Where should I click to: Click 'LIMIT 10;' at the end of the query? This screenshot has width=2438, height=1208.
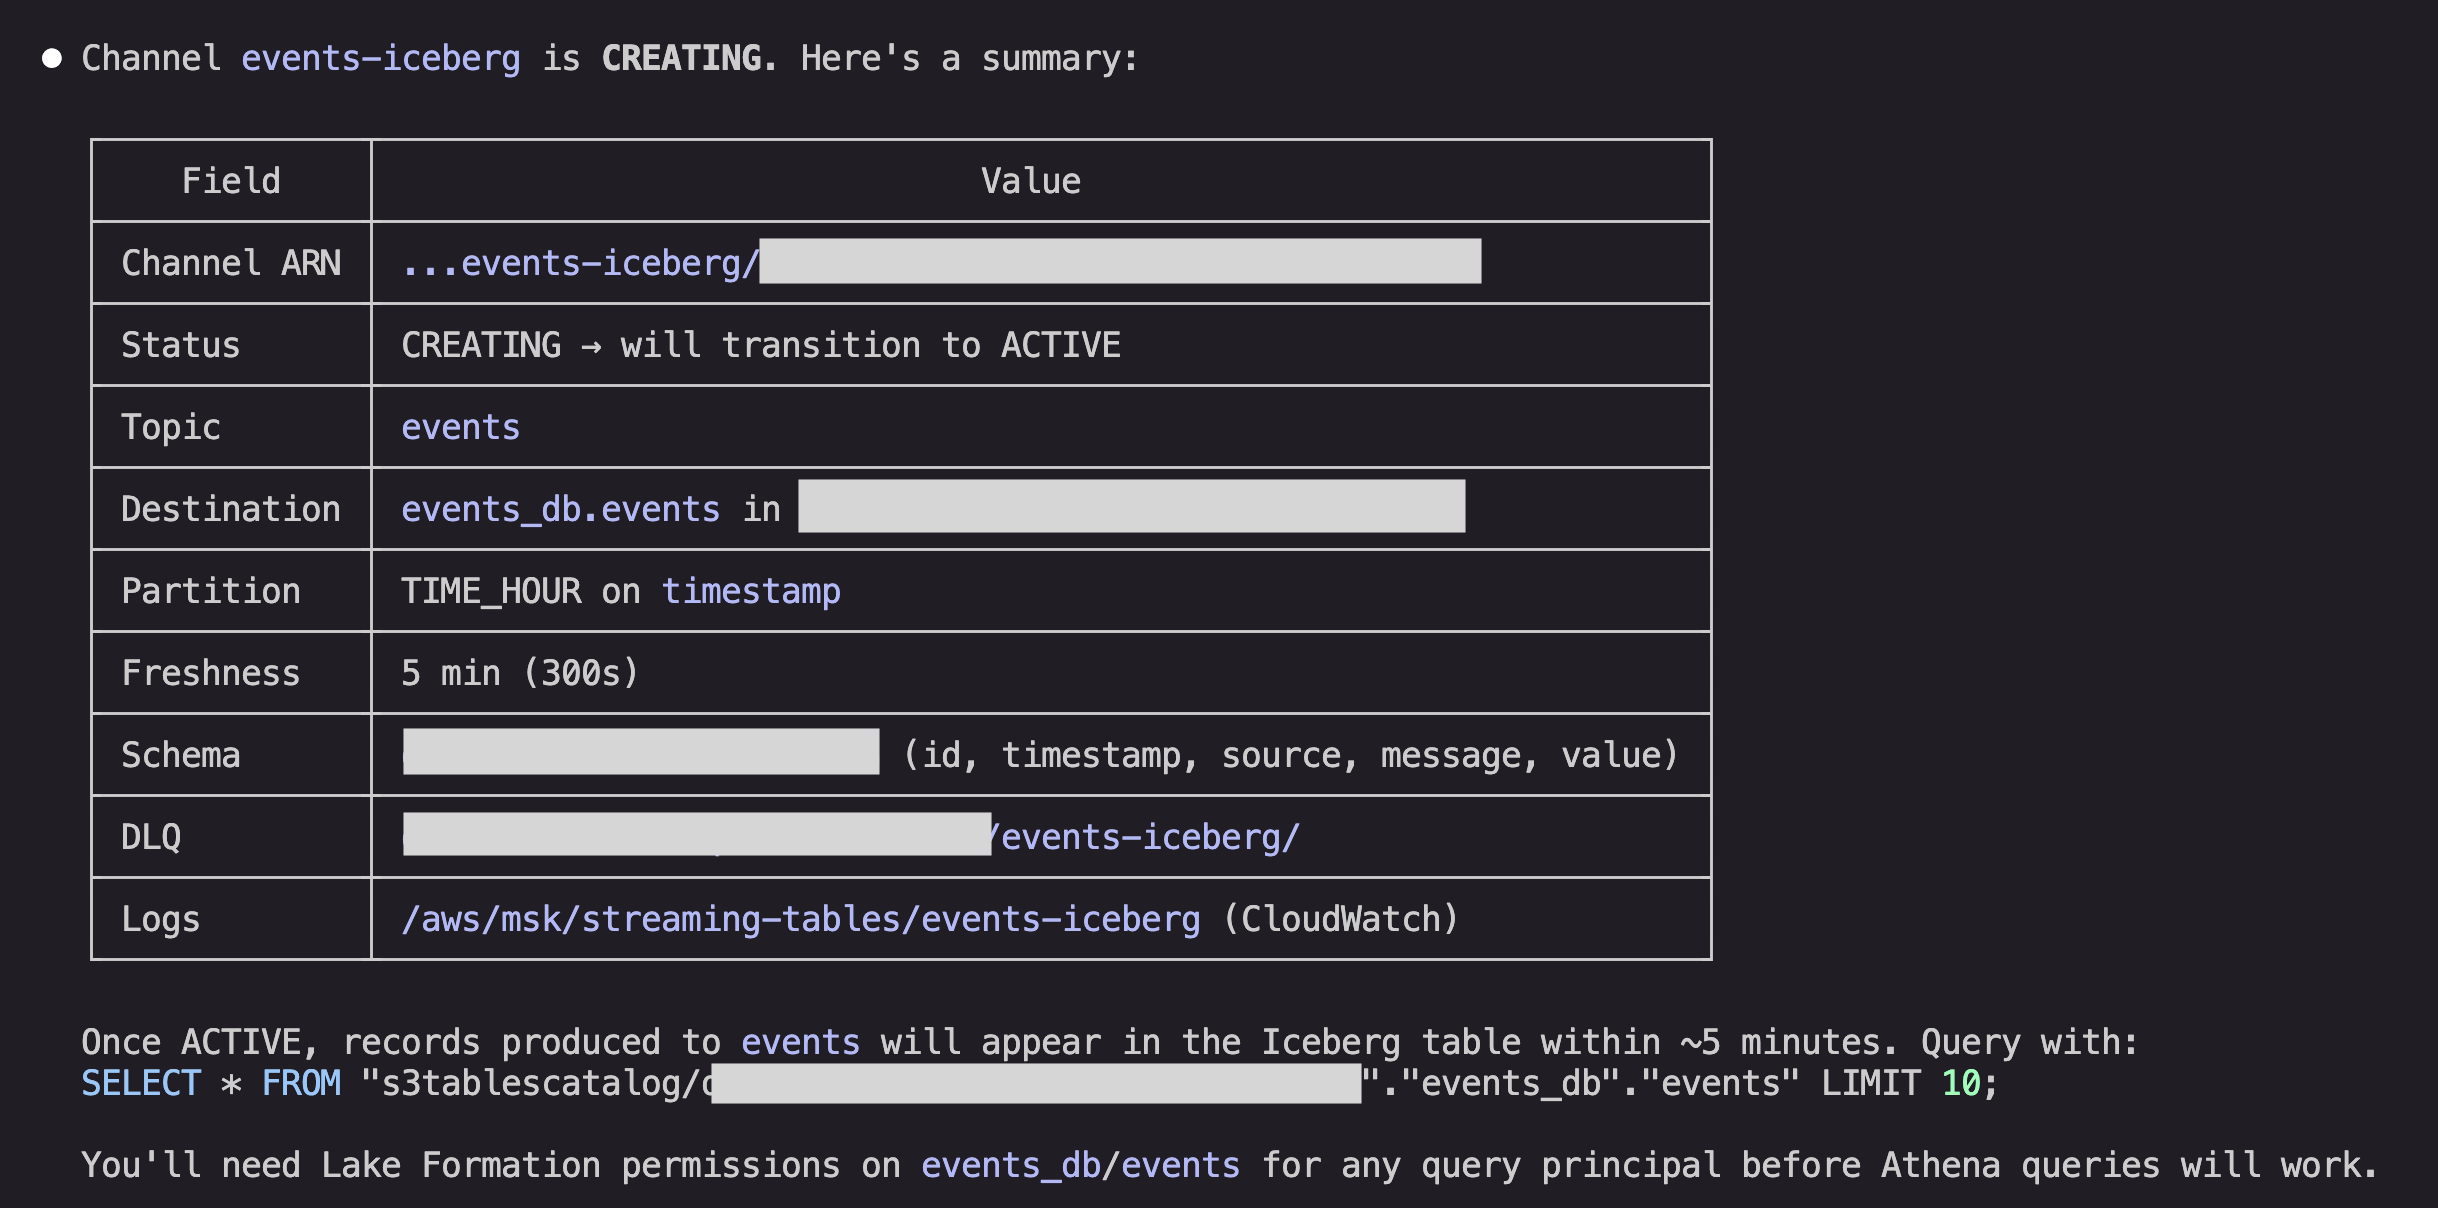[1910, 1083]
